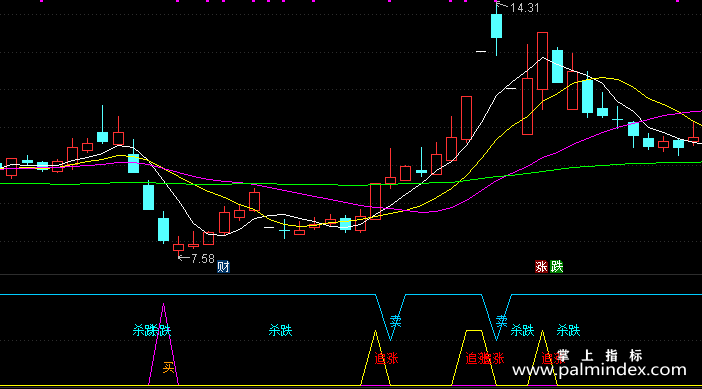The height and width of the screenshot is (389, 702).
Task: Click the 杀跌 label right after second 卖
Action: pyautogui.click(x=522, y=331)
